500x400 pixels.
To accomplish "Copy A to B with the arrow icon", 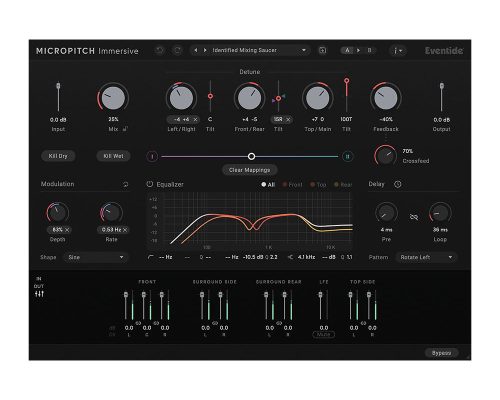I will pyautogui.click(x=358, y=50).
